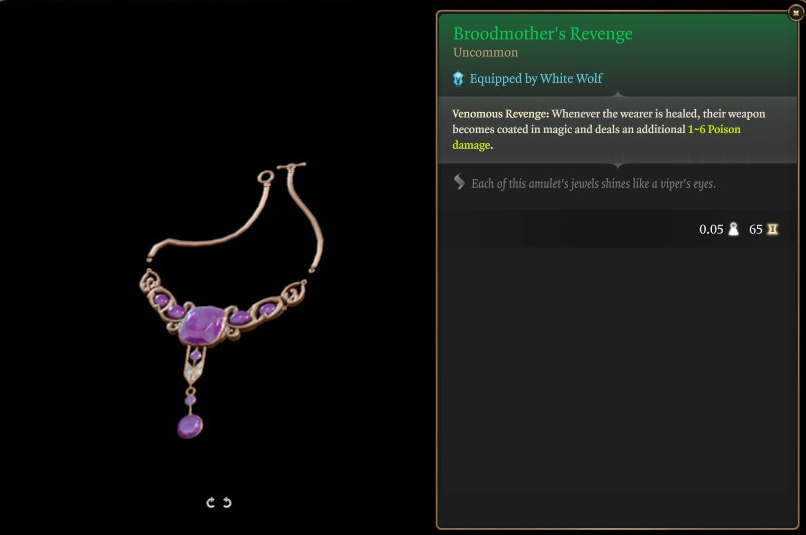The width and height of the screenshot is (806, 535).
Task: Rotate the amulet model clockwise
Action: click(x=210, y=503)
